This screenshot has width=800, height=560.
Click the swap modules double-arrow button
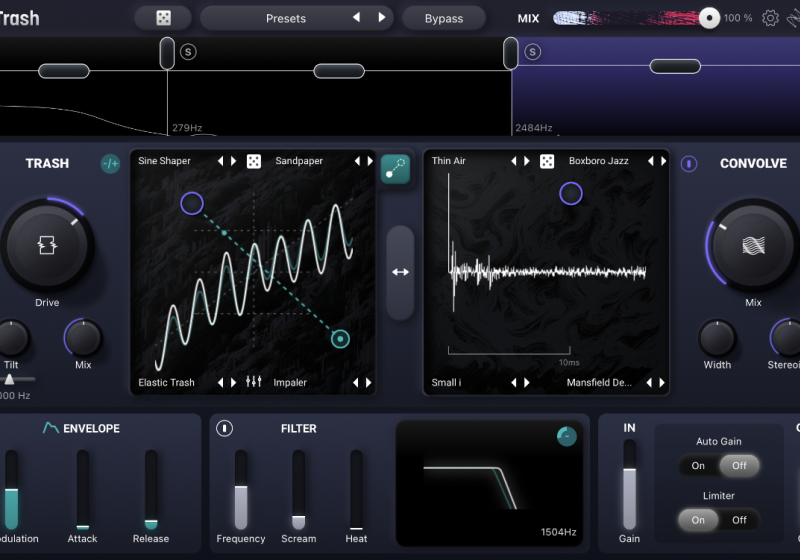(401, 272)
